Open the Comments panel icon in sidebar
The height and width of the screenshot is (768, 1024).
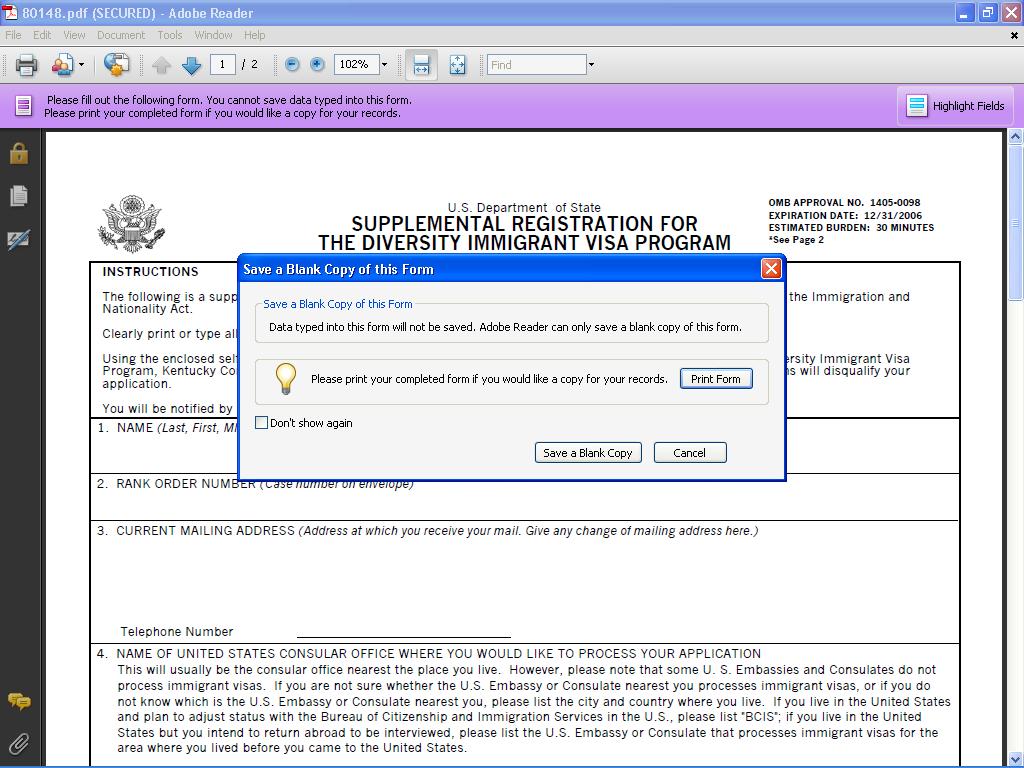pyautogui.click(x=19, y=702)
